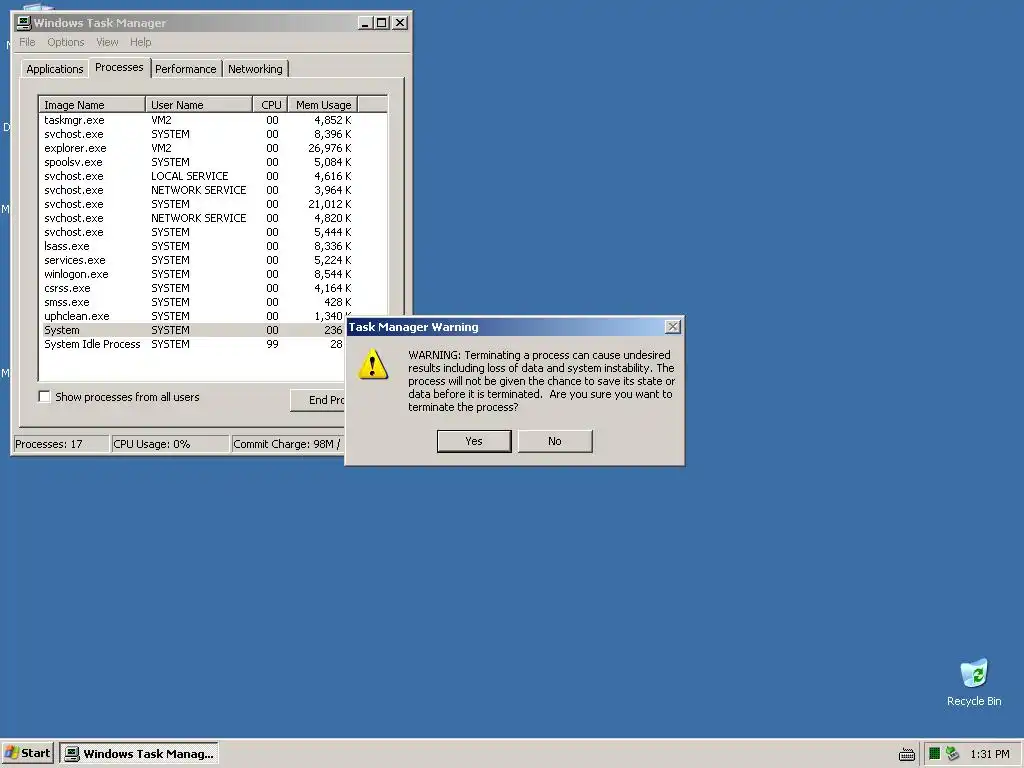The image size is (1024, 768).
Task: Sort by Image Name column header
Action: [x=92, y=104]
